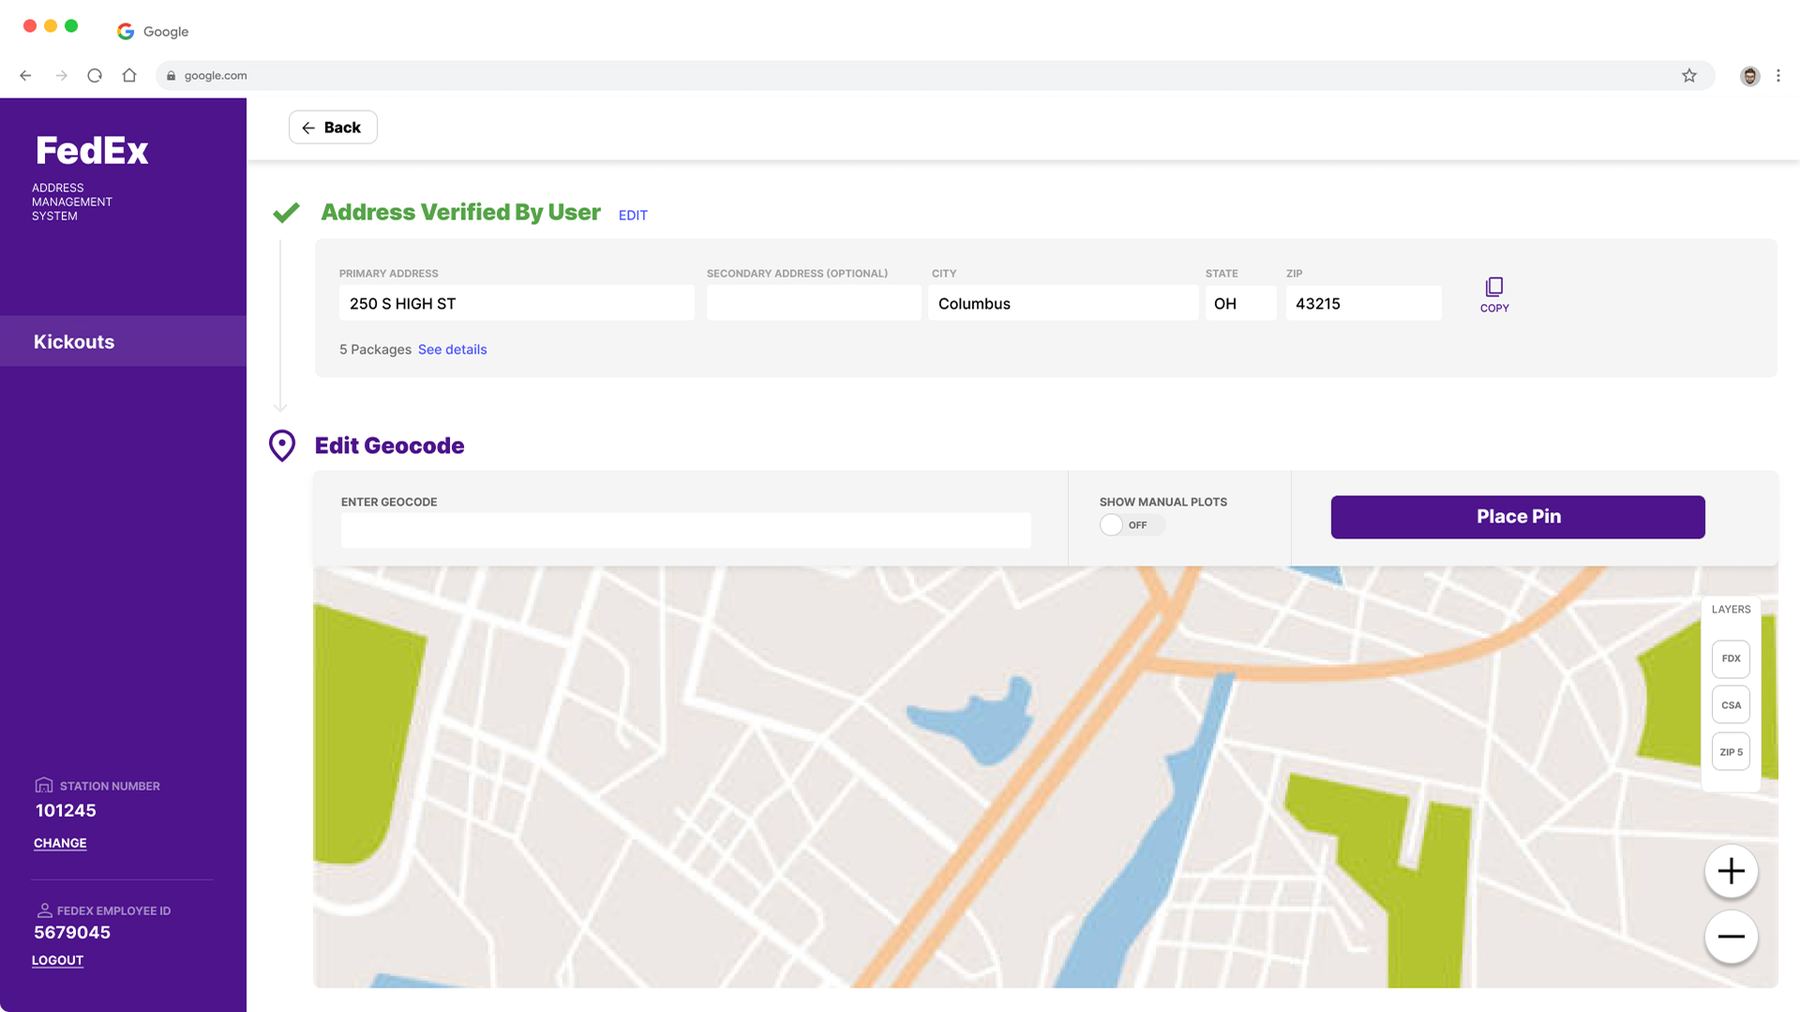Click the Enter Geocode input field

coord(686,530)
